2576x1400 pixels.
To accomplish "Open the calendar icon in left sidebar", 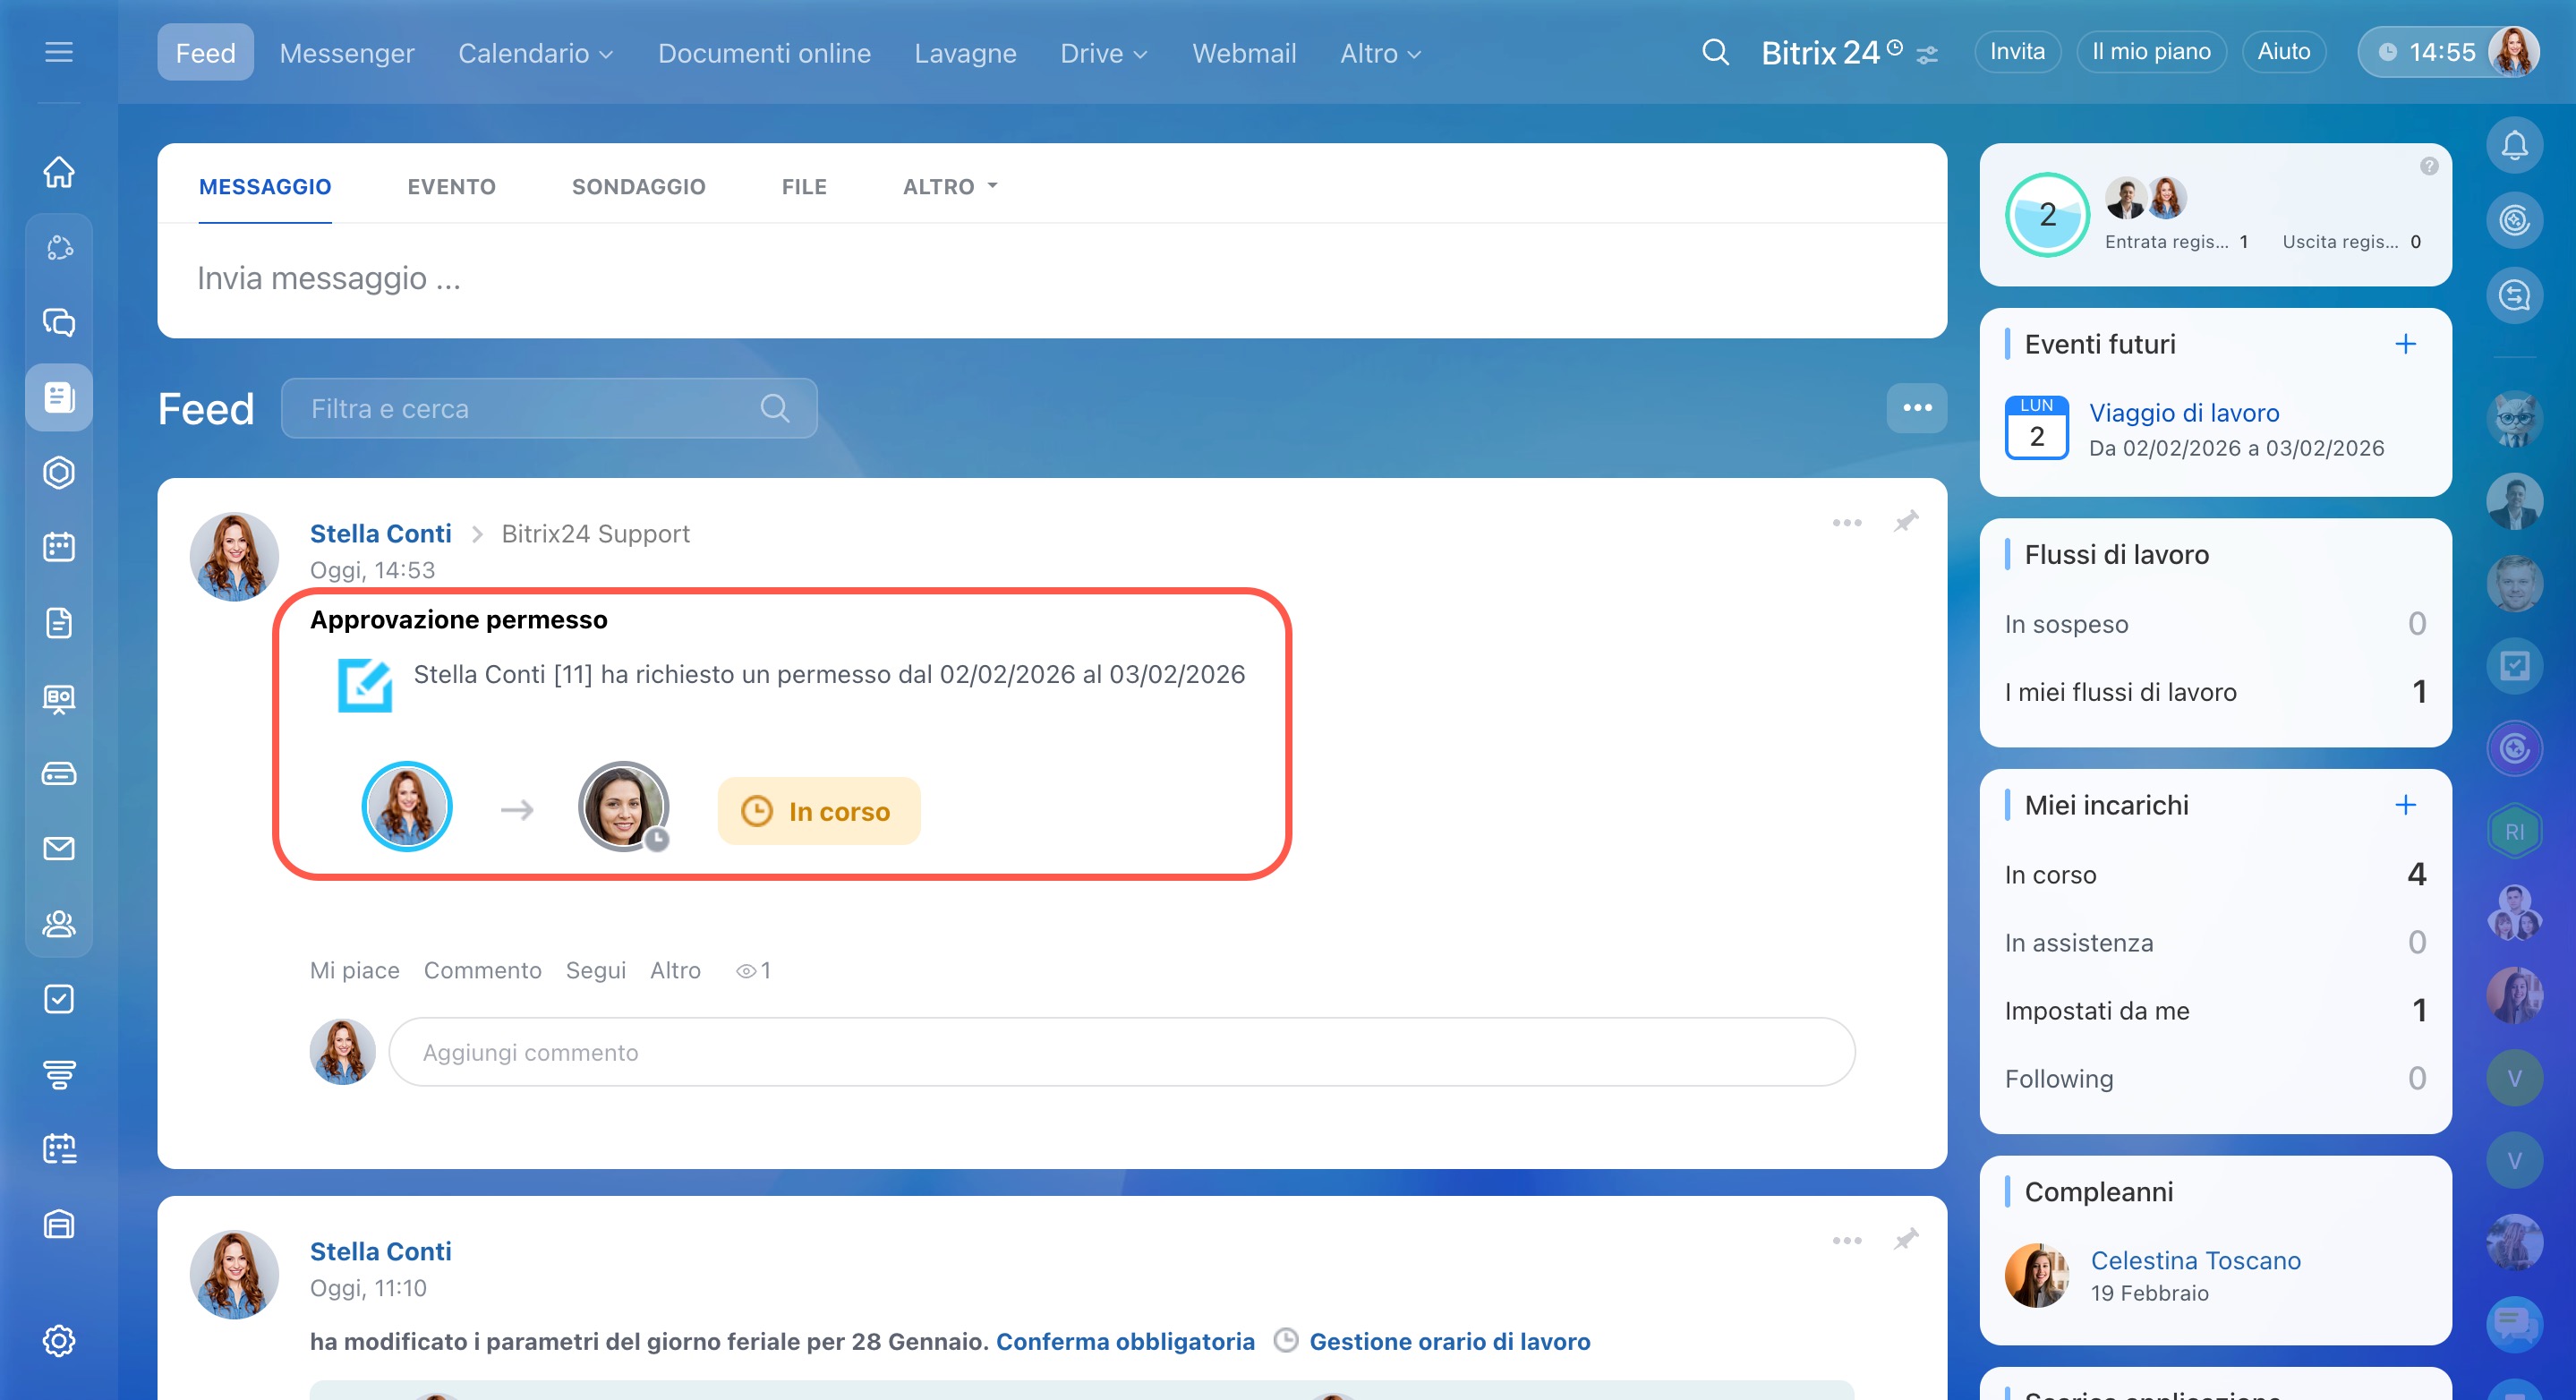I will tap(59, 547).
